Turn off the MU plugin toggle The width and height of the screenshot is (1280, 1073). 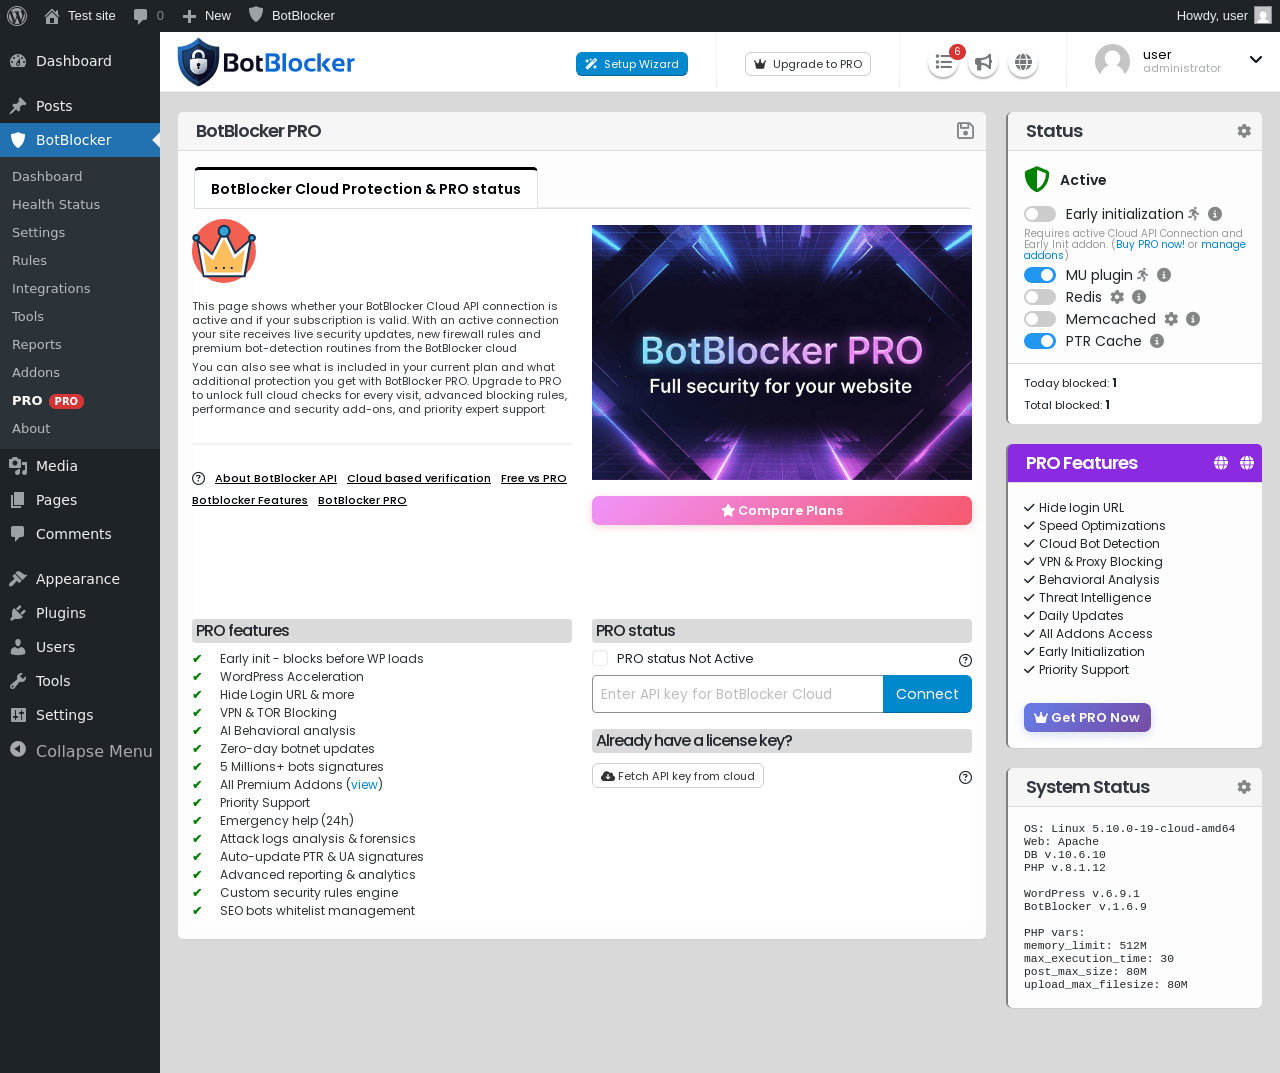1040,275
